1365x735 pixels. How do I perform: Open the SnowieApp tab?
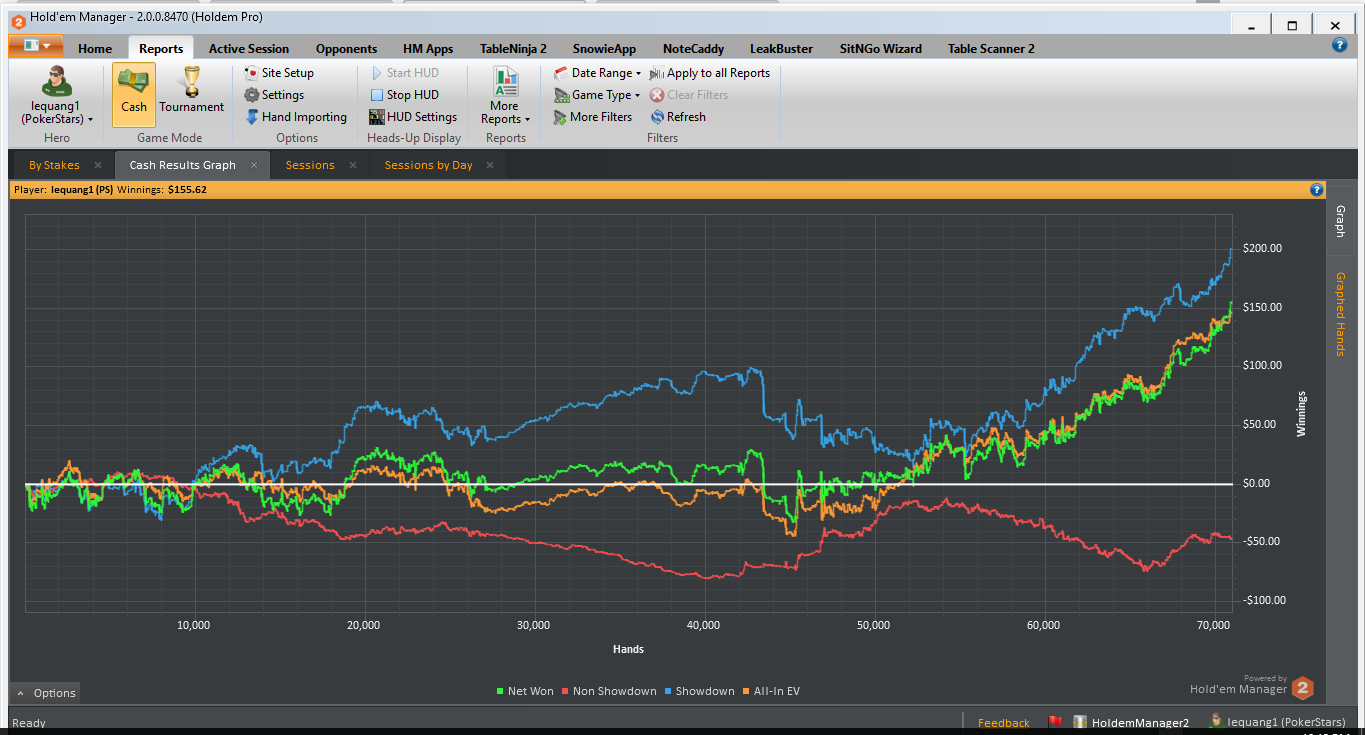(604, 48)
